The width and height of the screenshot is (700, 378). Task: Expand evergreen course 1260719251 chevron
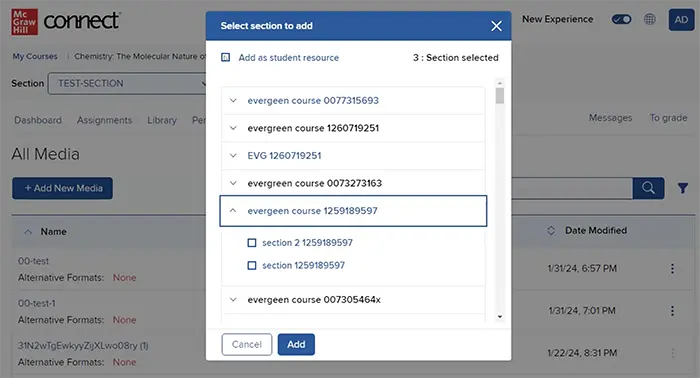click(x=233, y=128)
